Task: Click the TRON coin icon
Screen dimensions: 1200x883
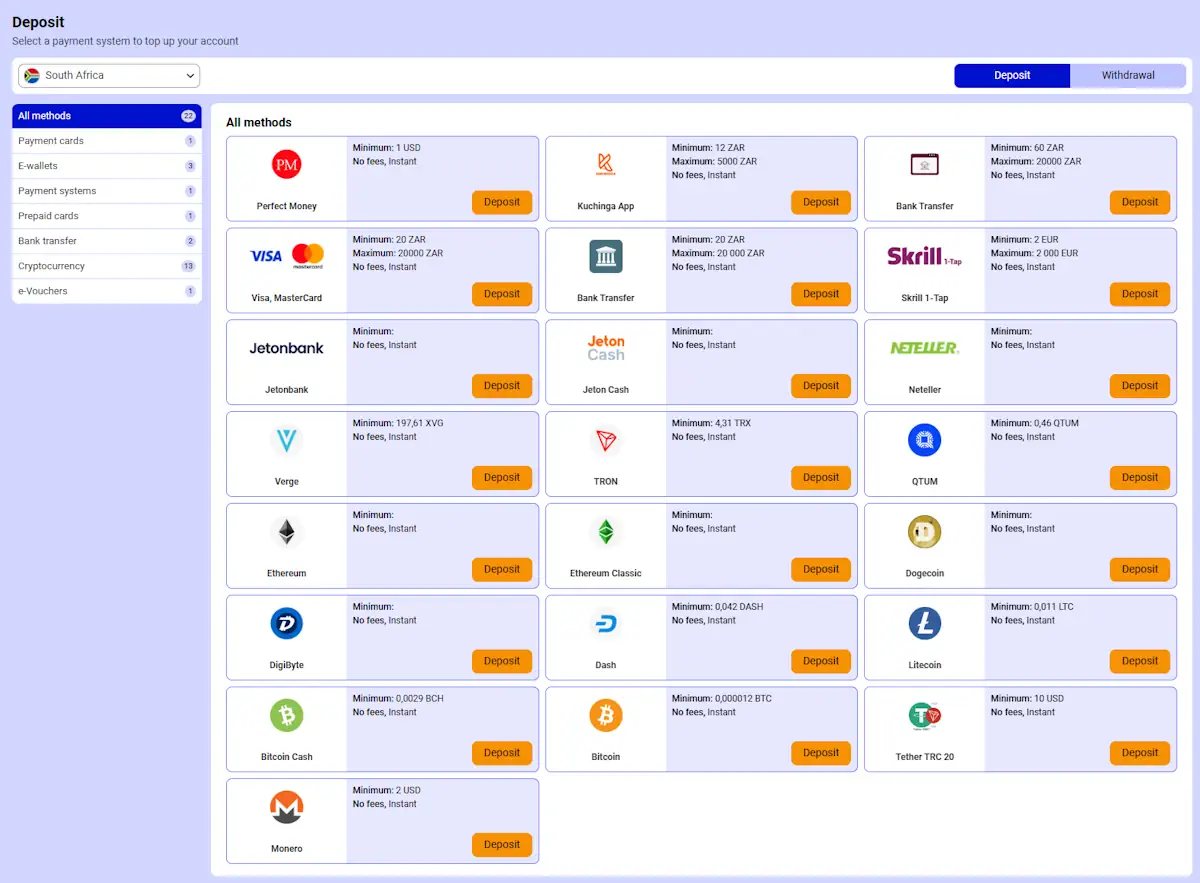Action: 605,440
